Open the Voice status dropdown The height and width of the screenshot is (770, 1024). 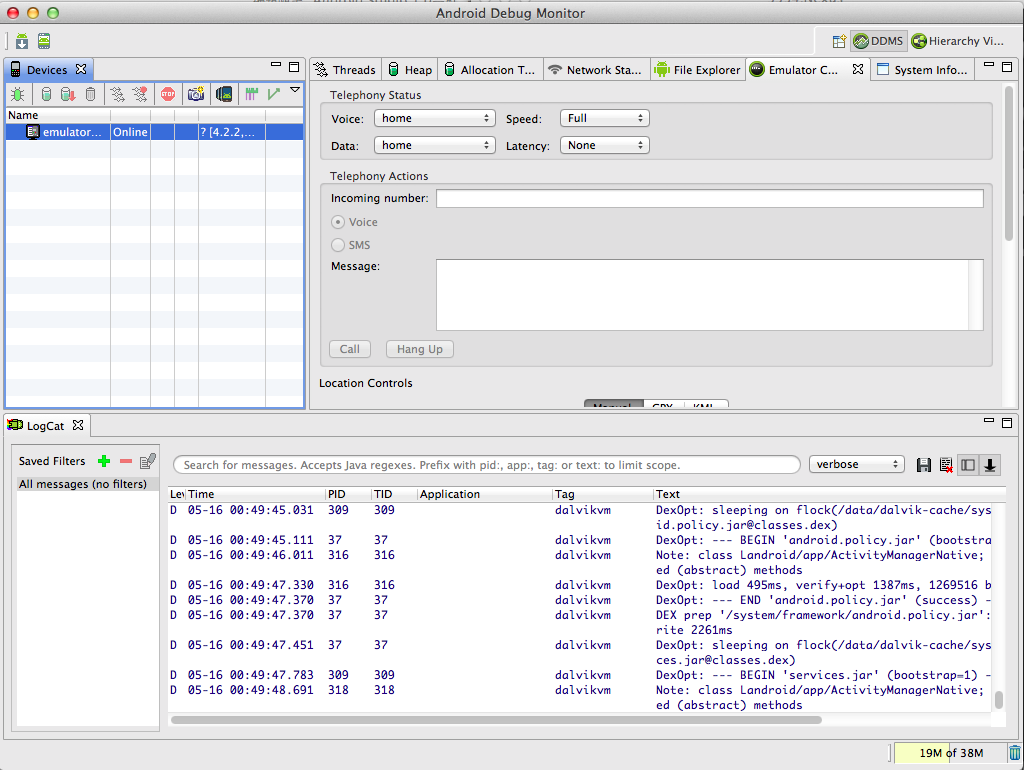point(434,118)
